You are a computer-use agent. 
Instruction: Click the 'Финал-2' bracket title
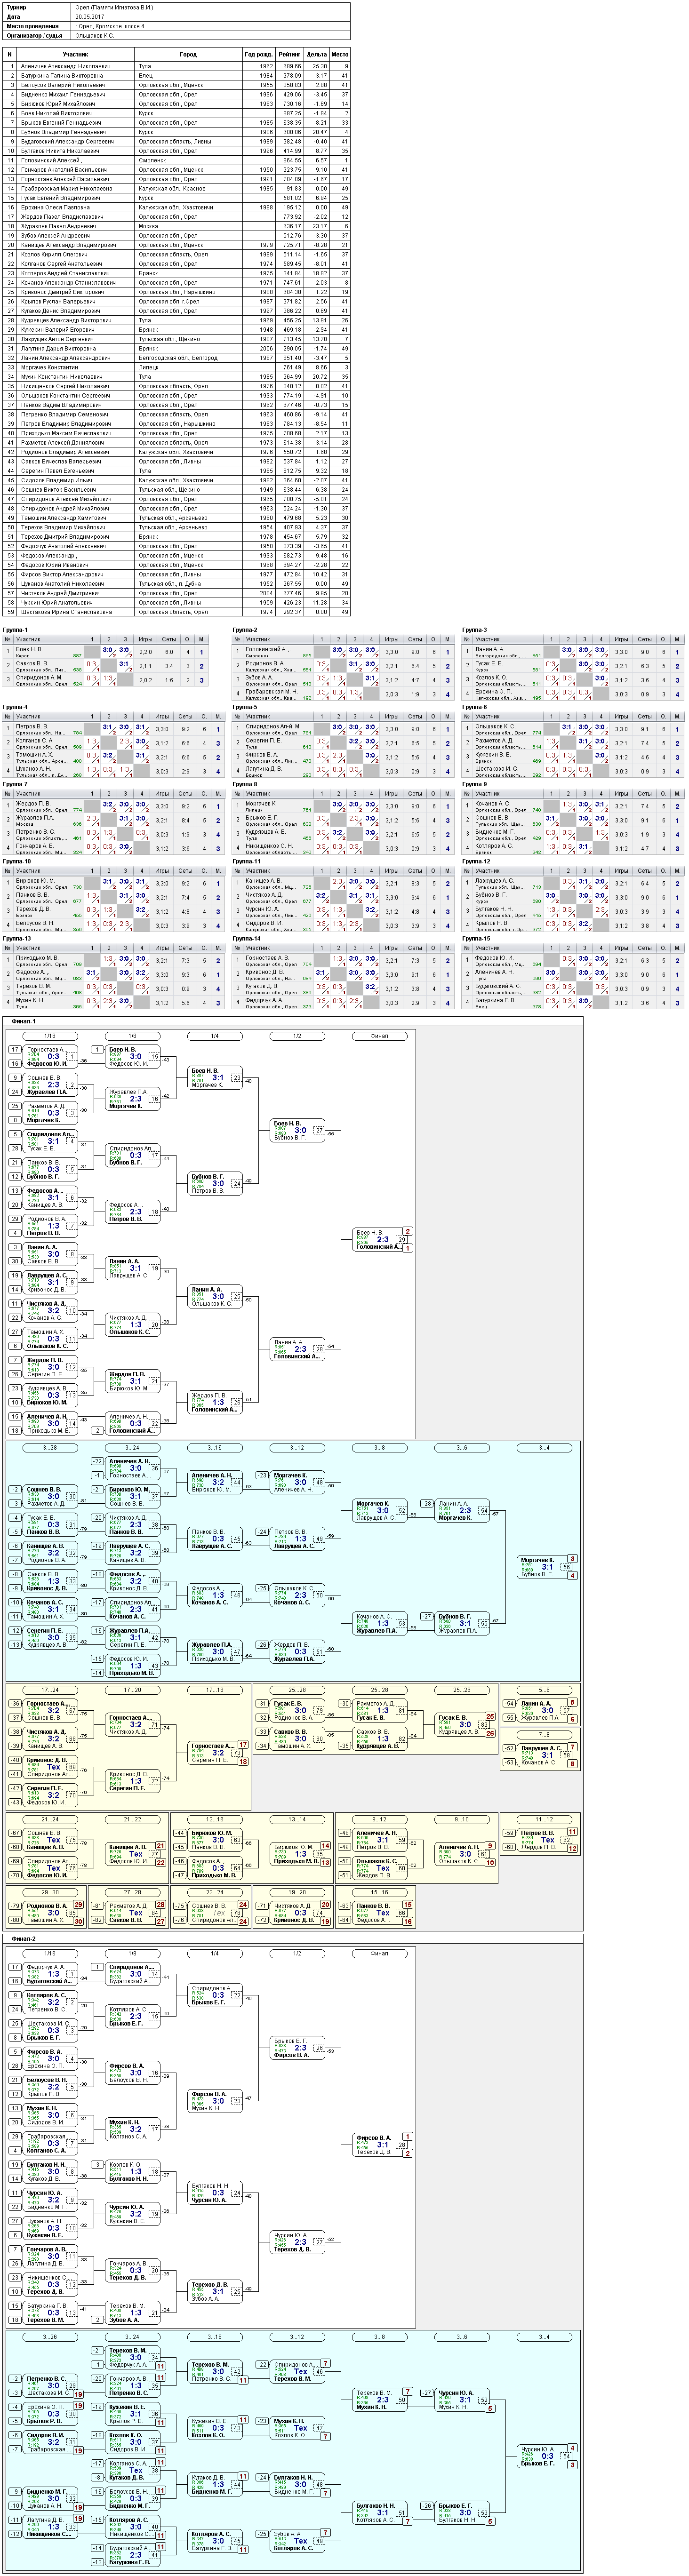(x=24, y=1938)
